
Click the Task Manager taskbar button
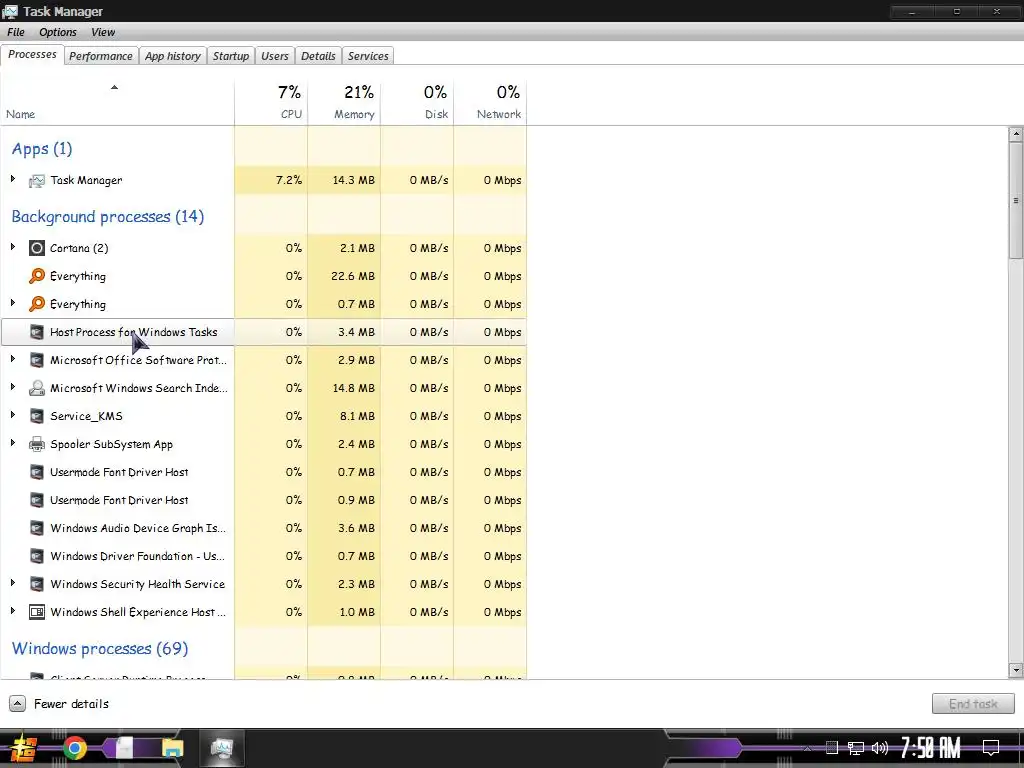tap(221, 748)
